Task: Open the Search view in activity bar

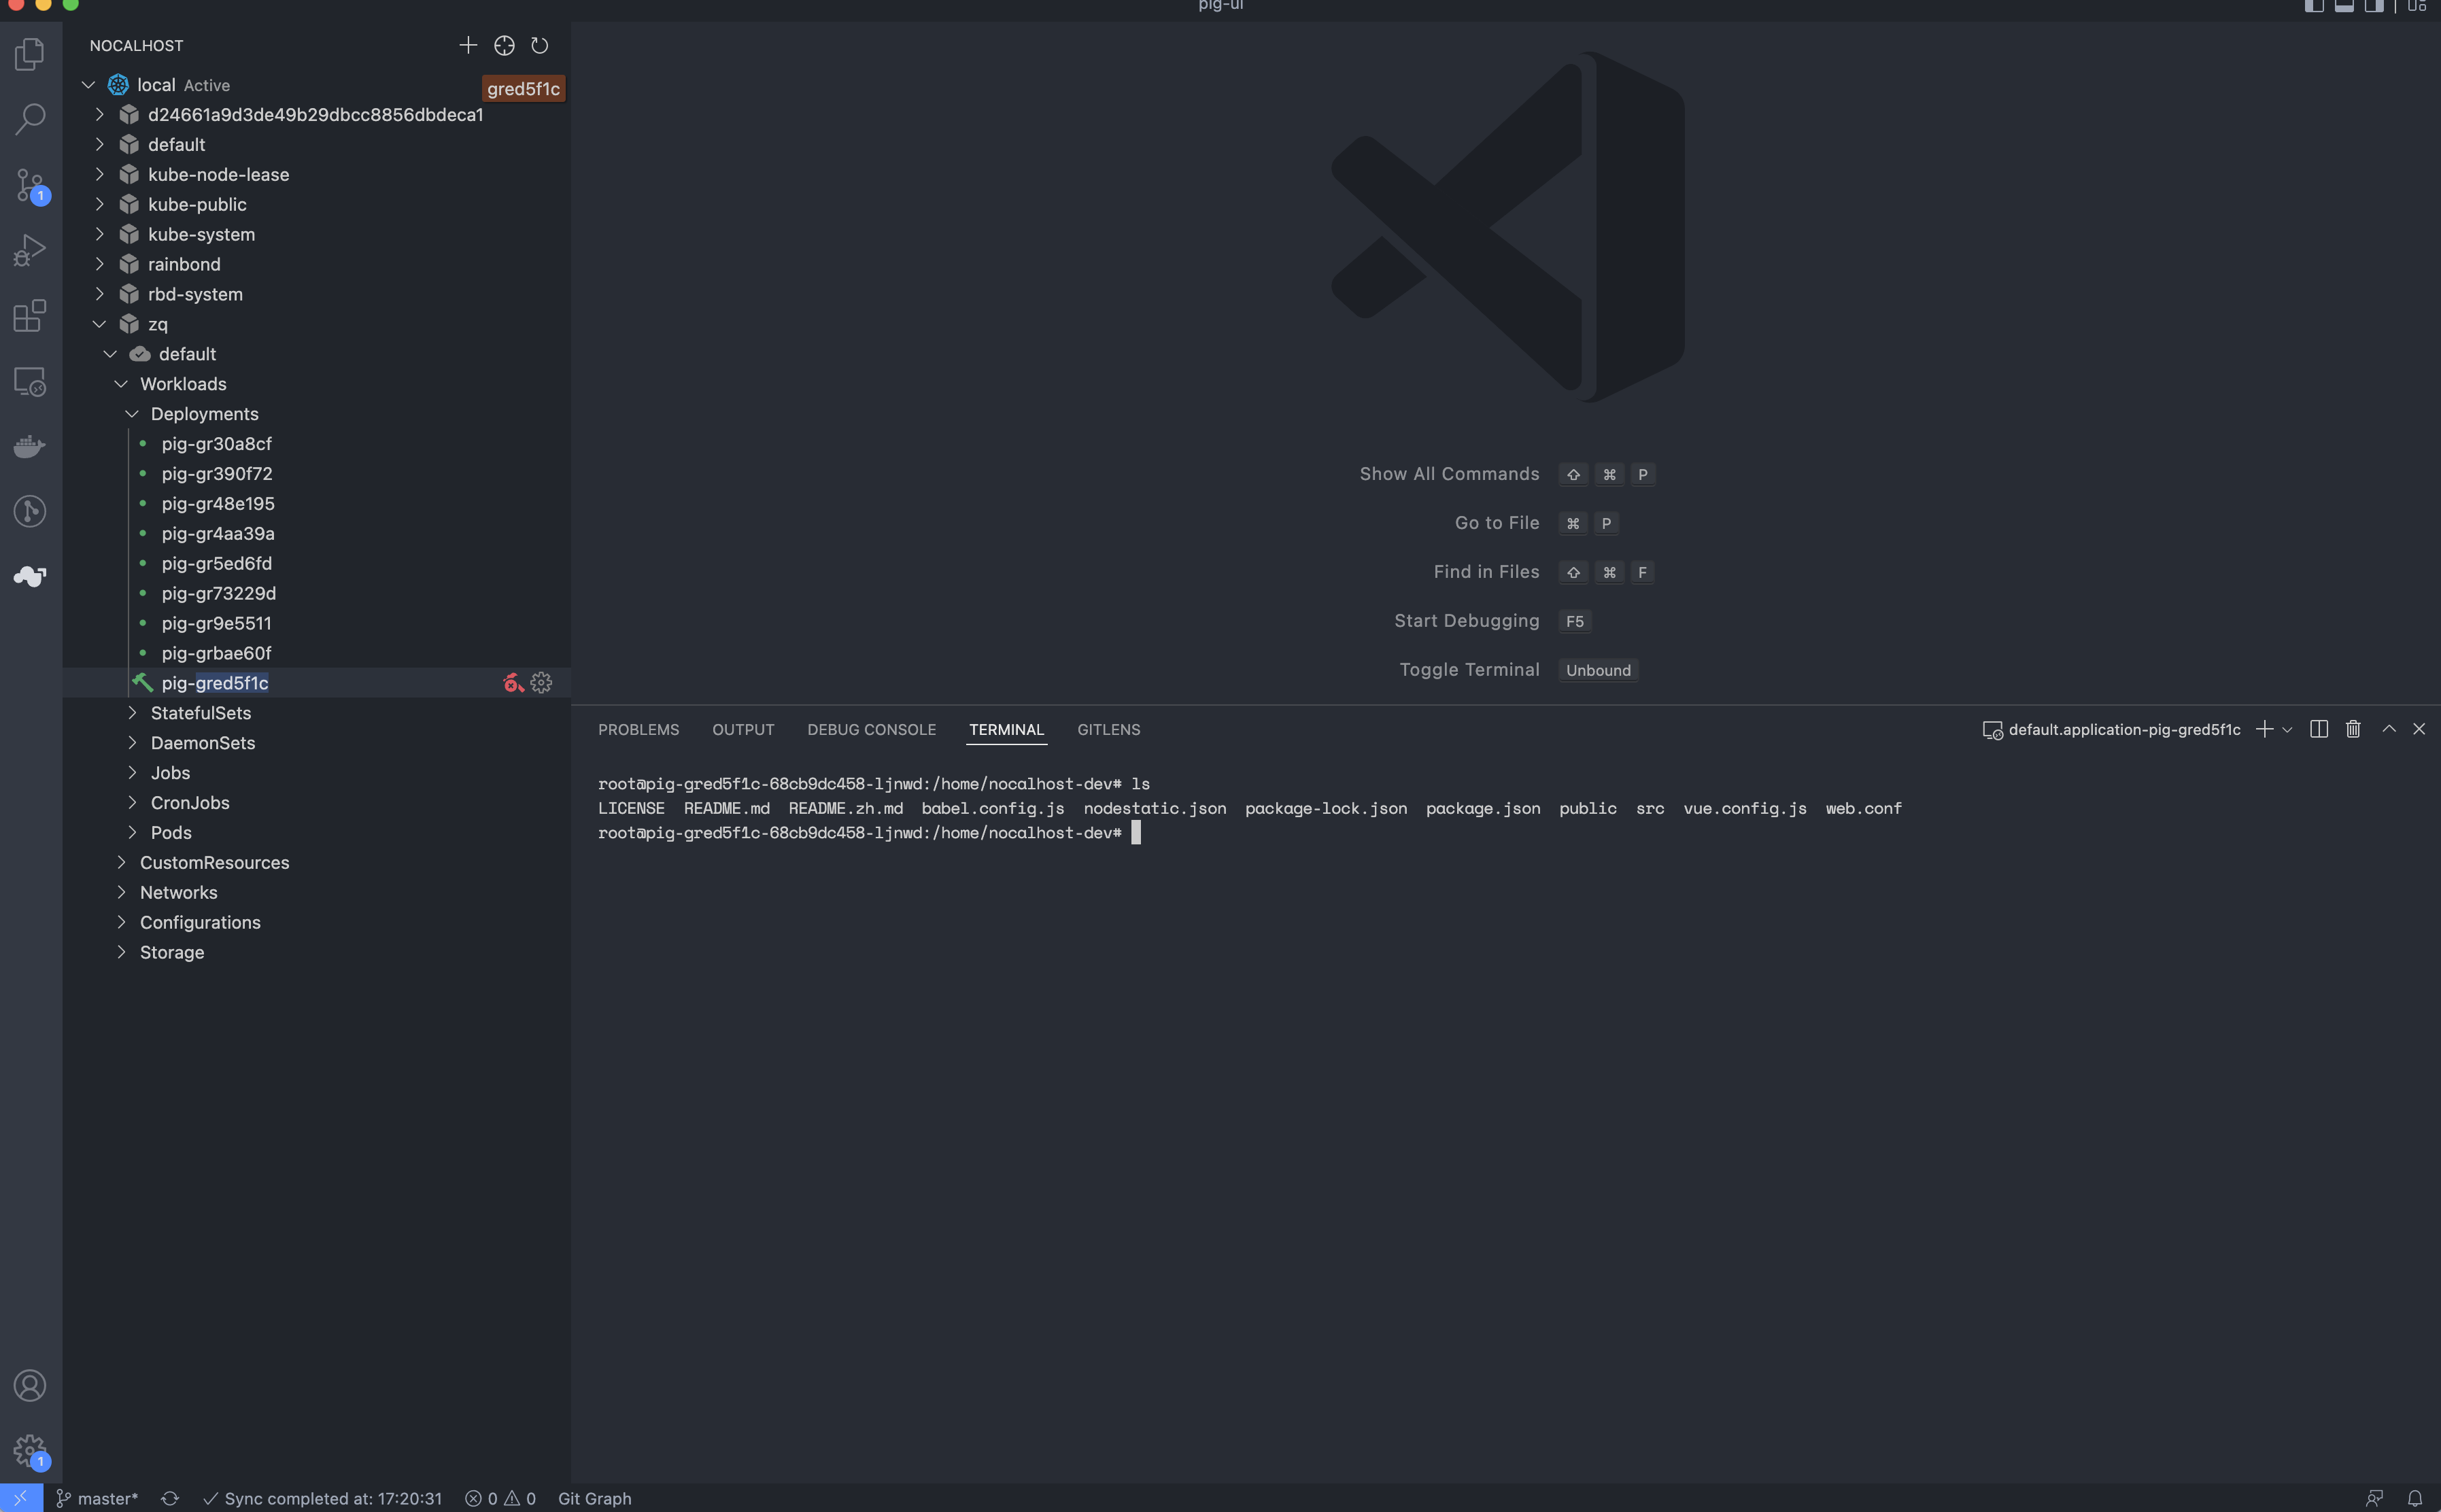Action: [x=30, y=119]
